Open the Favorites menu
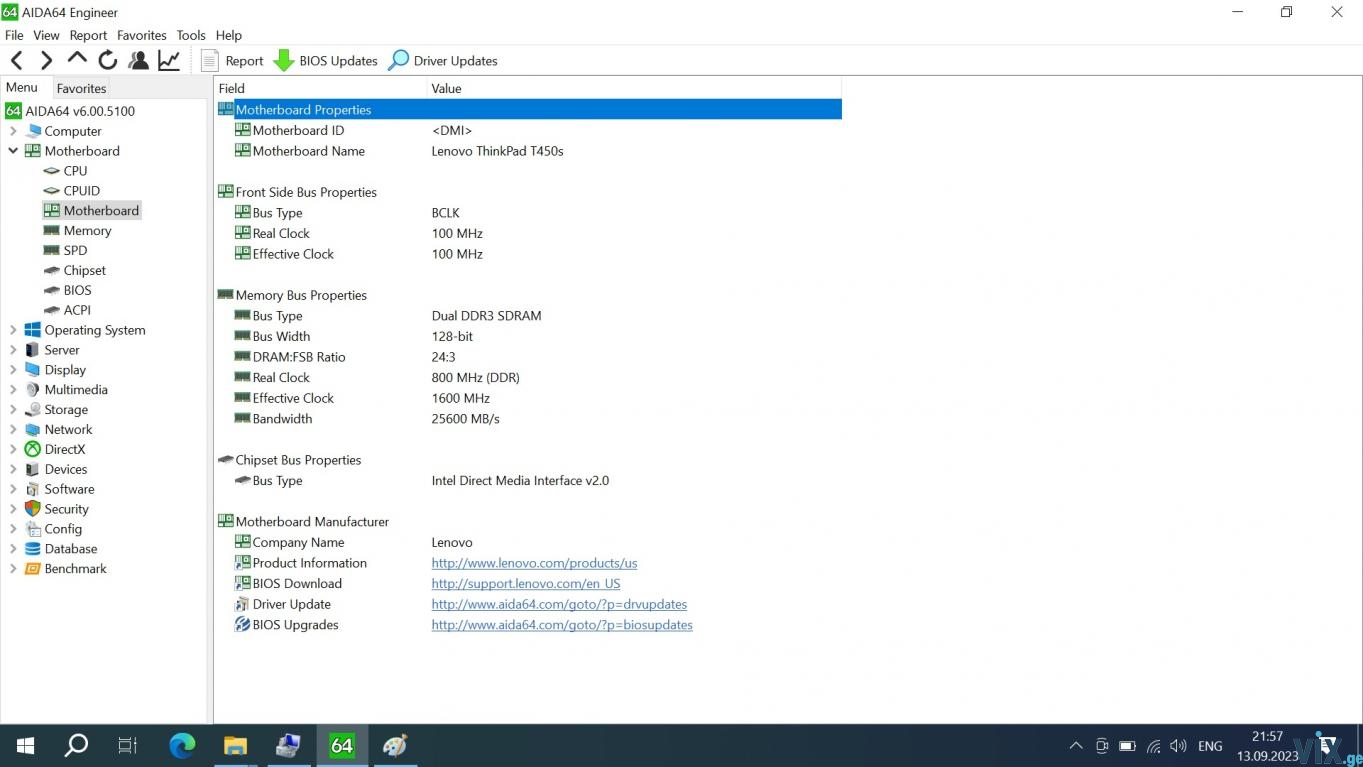This screenshot has height=767, width=1363. click(142, 35)
